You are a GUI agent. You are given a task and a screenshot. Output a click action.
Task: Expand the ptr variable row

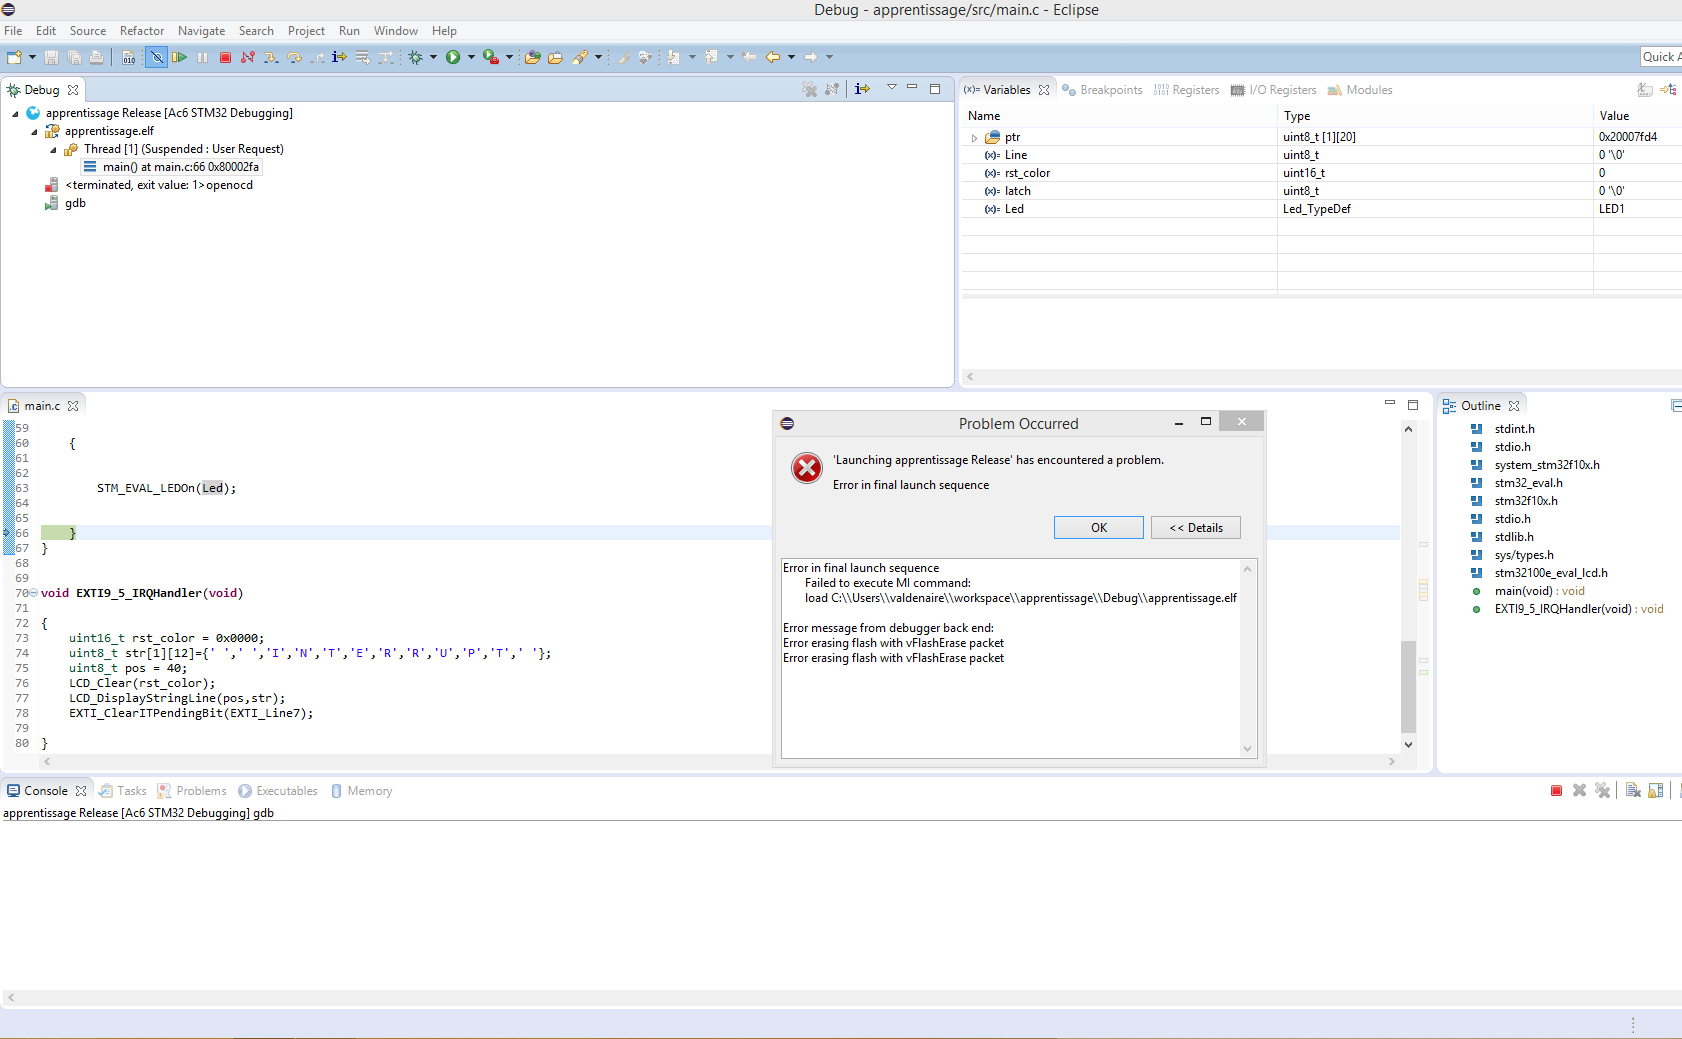974,138
